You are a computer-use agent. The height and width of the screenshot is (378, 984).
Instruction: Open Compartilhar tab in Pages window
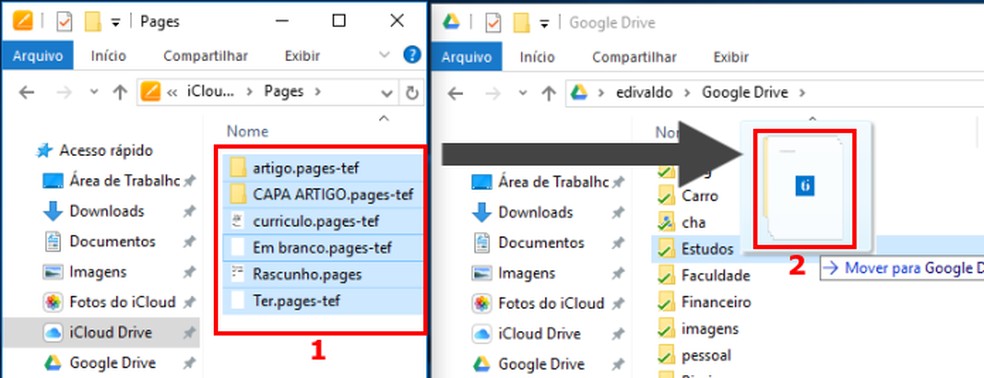pyautogui.click(x=205, y=56)
